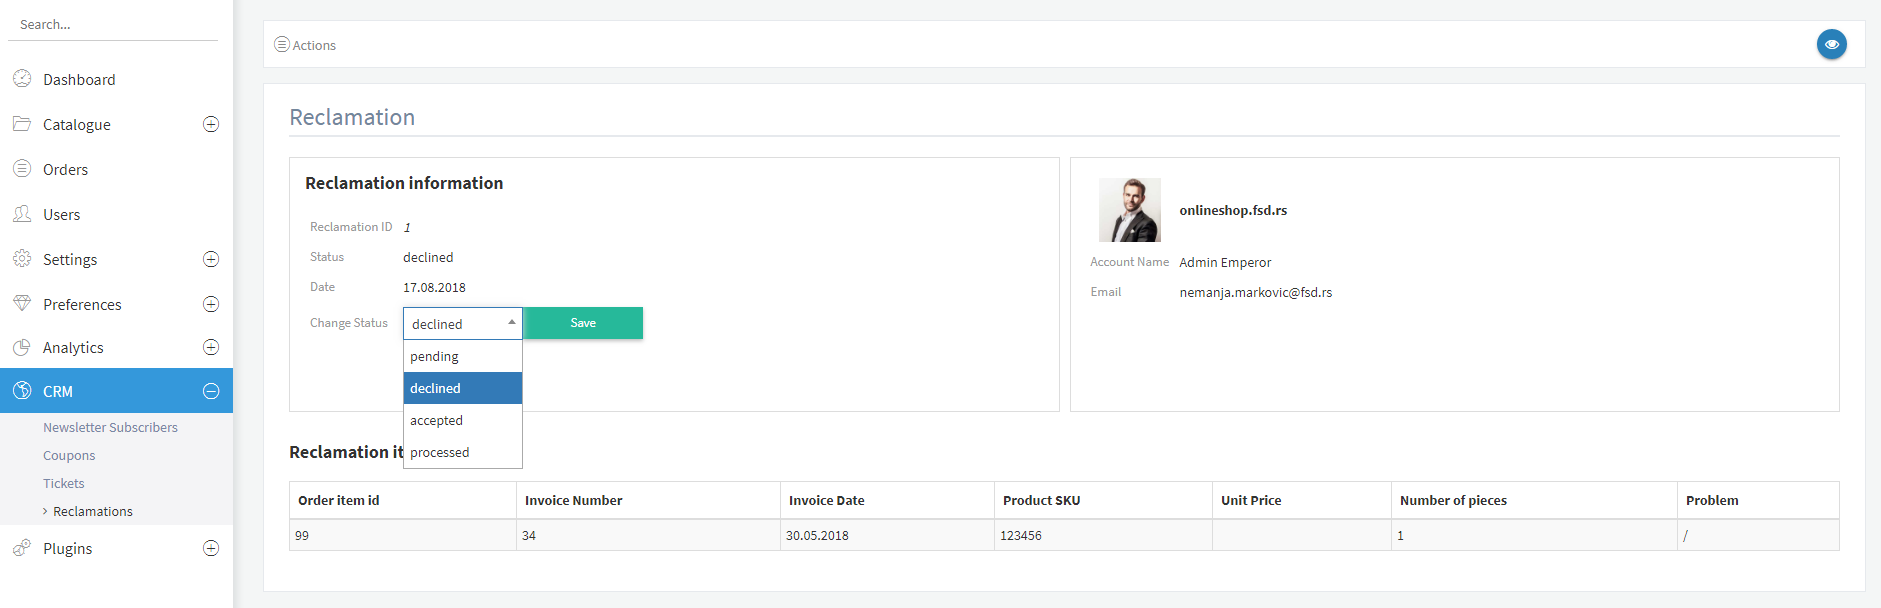This screenshot has width=1881, height=608.
Task: Click the Preferences diamond icon
Action: tap(22, 303)
